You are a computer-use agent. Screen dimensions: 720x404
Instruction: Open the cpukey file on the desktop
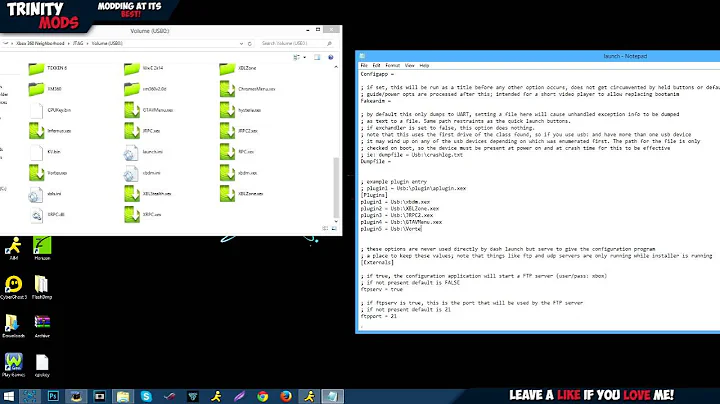(42, 365)
